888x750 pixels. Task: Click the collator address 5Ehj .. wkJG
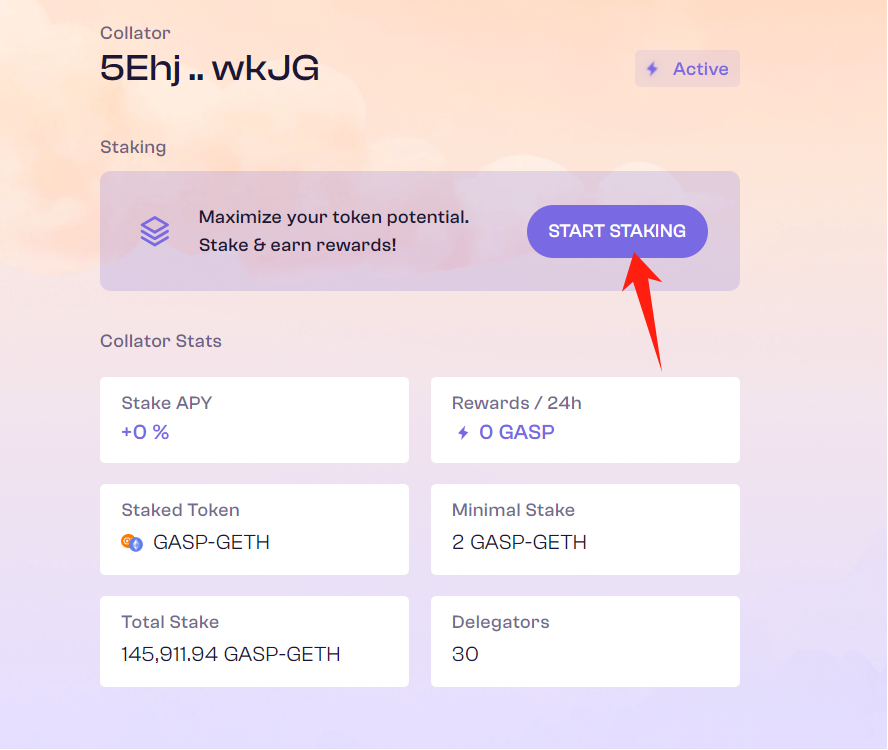[210, 69]
